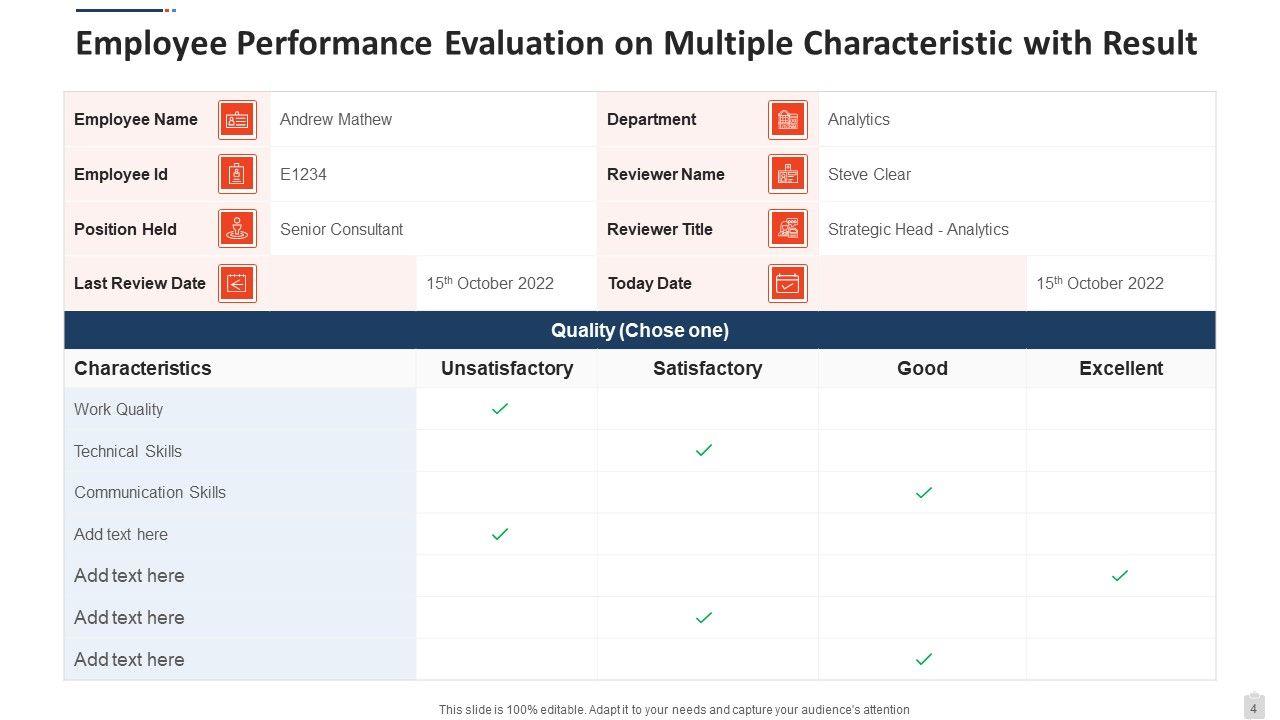Click the Department building icon
This screenshot has width=1280, height=720.
[x=788, y=120]
